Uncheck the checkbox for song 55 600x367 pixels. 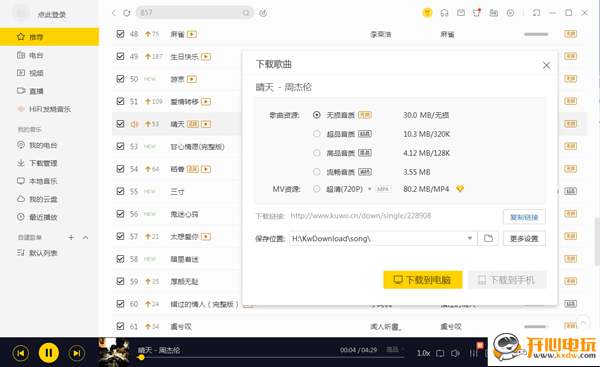120,191
